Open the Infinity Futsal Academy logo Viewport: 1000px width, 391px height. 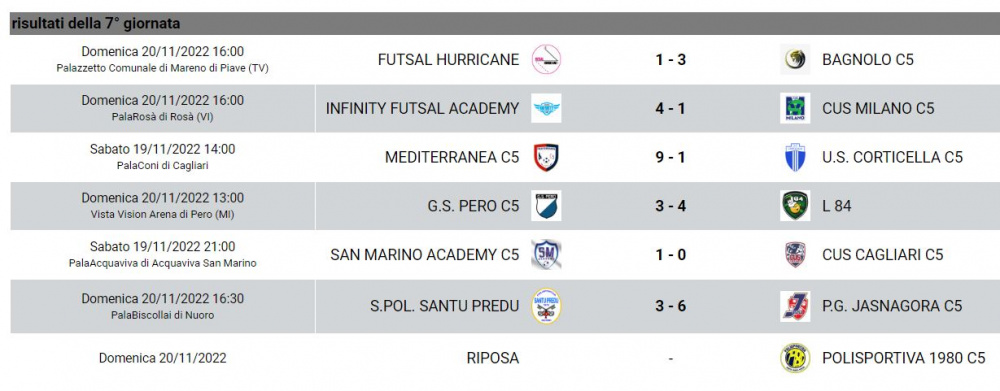546,108
